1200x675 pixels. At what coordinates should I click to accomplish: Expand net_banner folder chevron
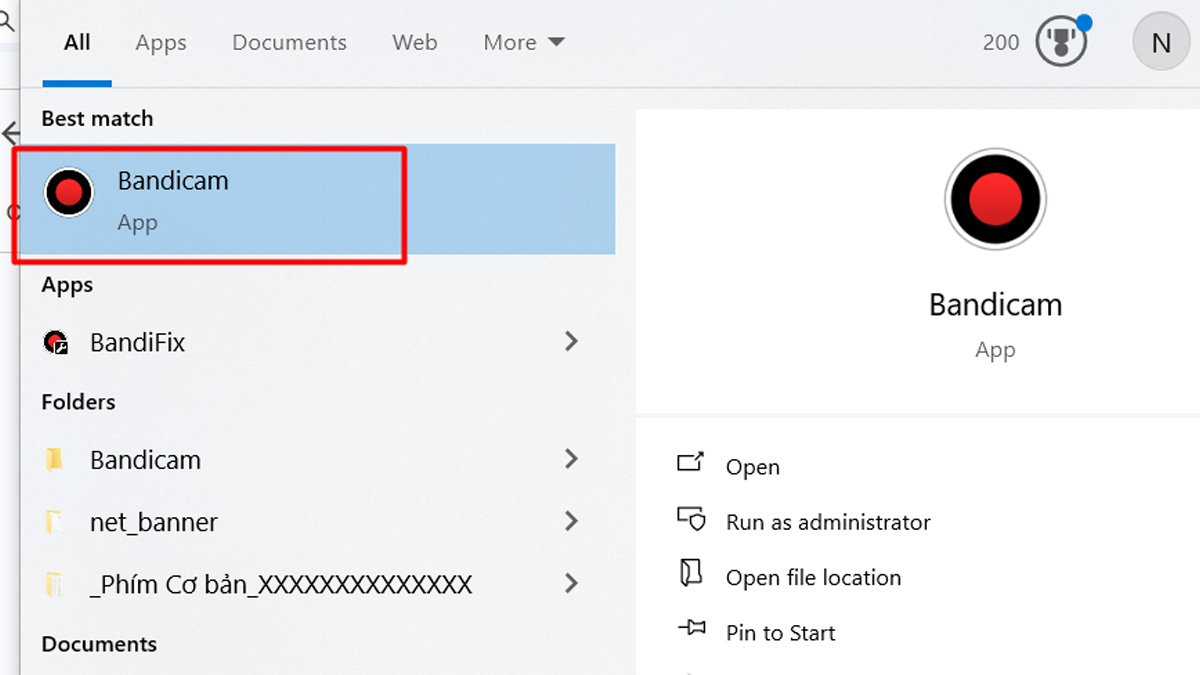pyautogui.click(x=571, y=520)
